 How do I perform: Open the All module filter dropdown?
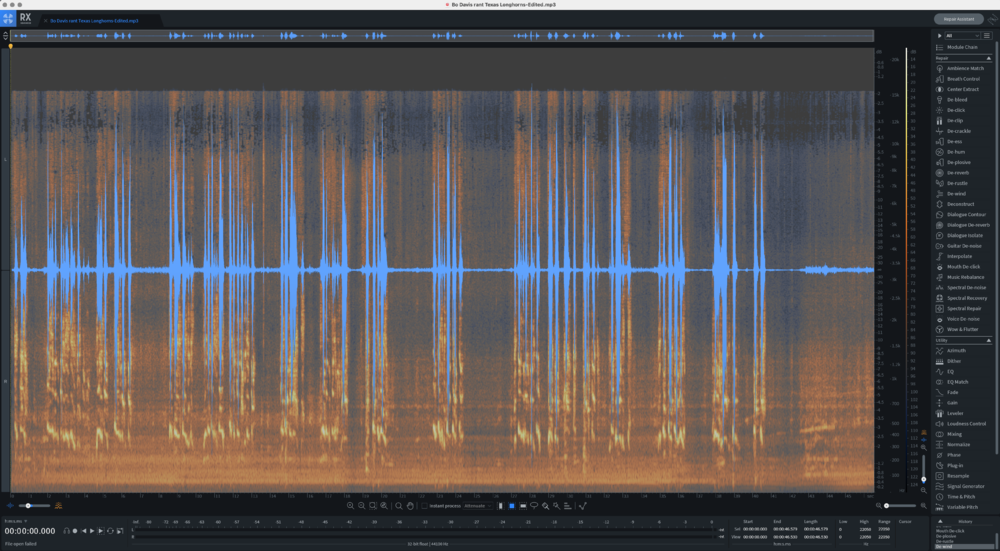[x=960, y=35]
